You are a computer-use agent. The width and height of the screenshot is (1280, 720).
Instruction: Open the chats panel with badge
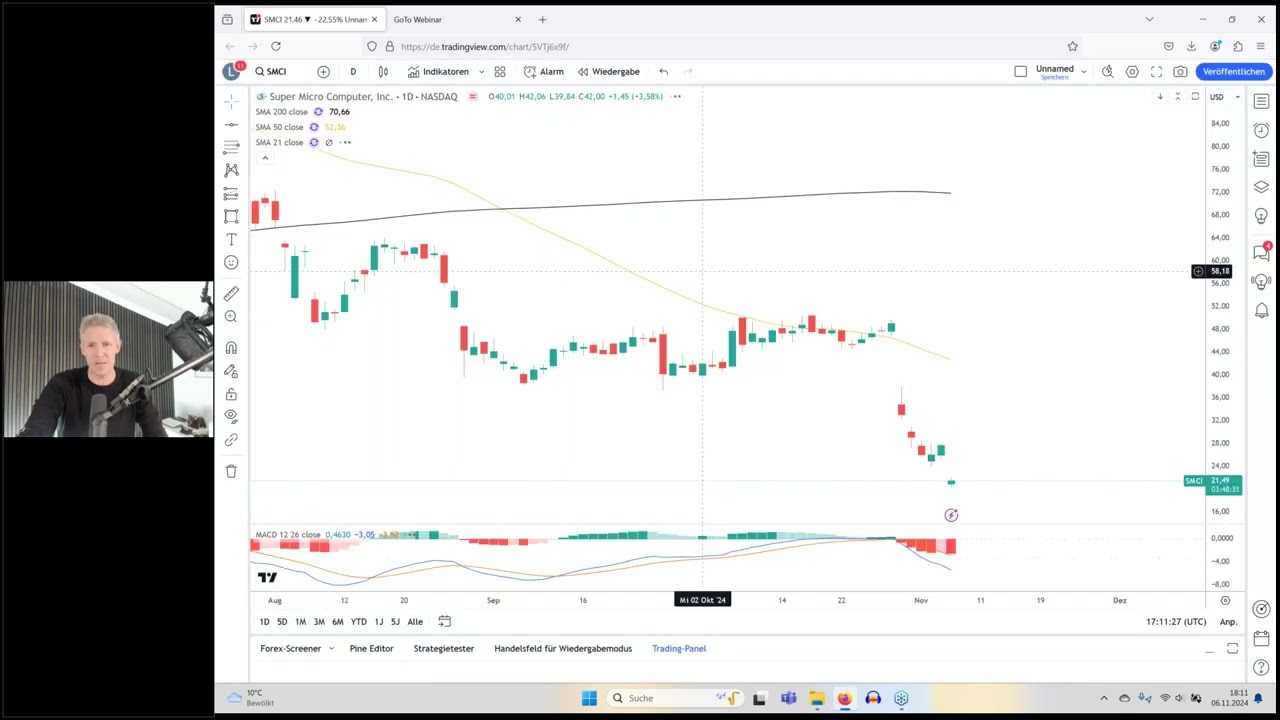click(x=1261, y=253)
